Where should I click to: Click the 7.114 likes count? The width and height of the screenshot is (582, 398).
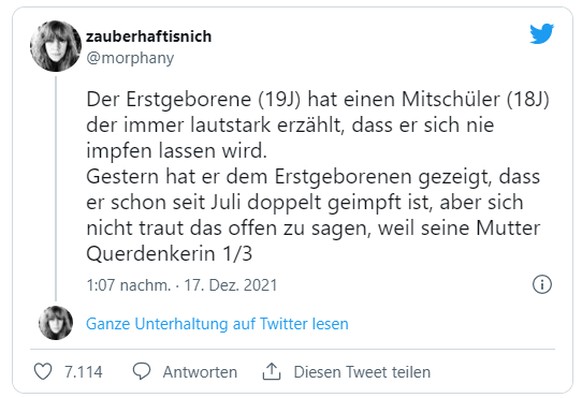(83, 372)
